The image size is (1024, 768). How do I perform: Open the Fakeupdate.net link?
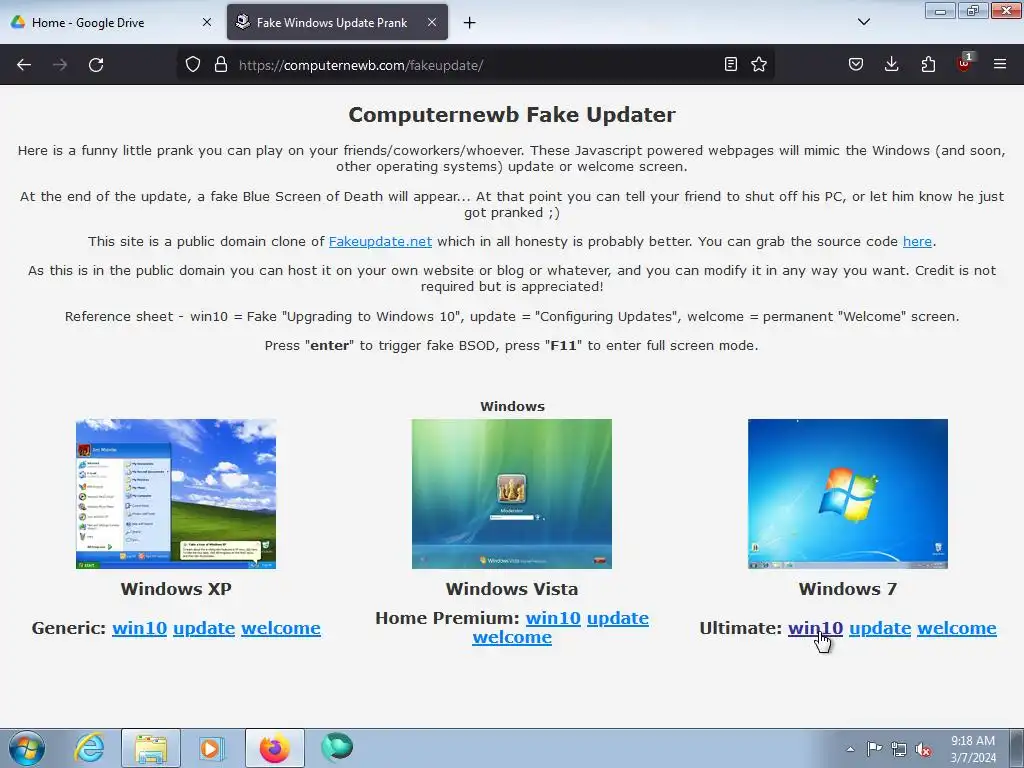point(380,242)
